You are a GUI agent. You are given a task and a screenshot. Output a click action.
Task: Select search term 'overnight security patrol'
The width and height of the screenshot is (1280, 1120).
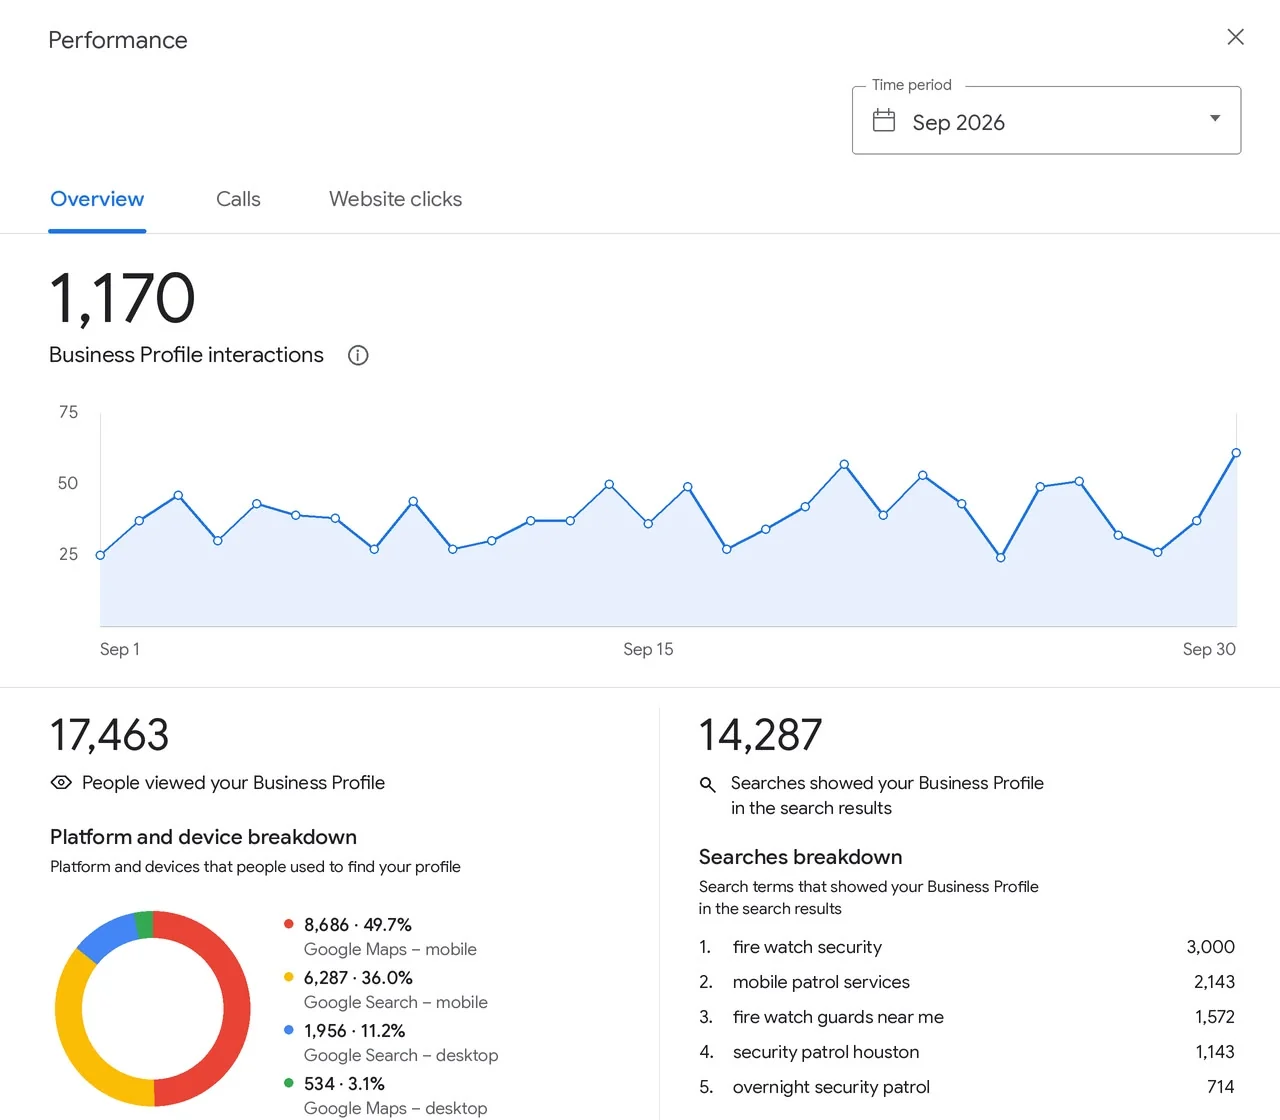click(x=831, y=1087)
